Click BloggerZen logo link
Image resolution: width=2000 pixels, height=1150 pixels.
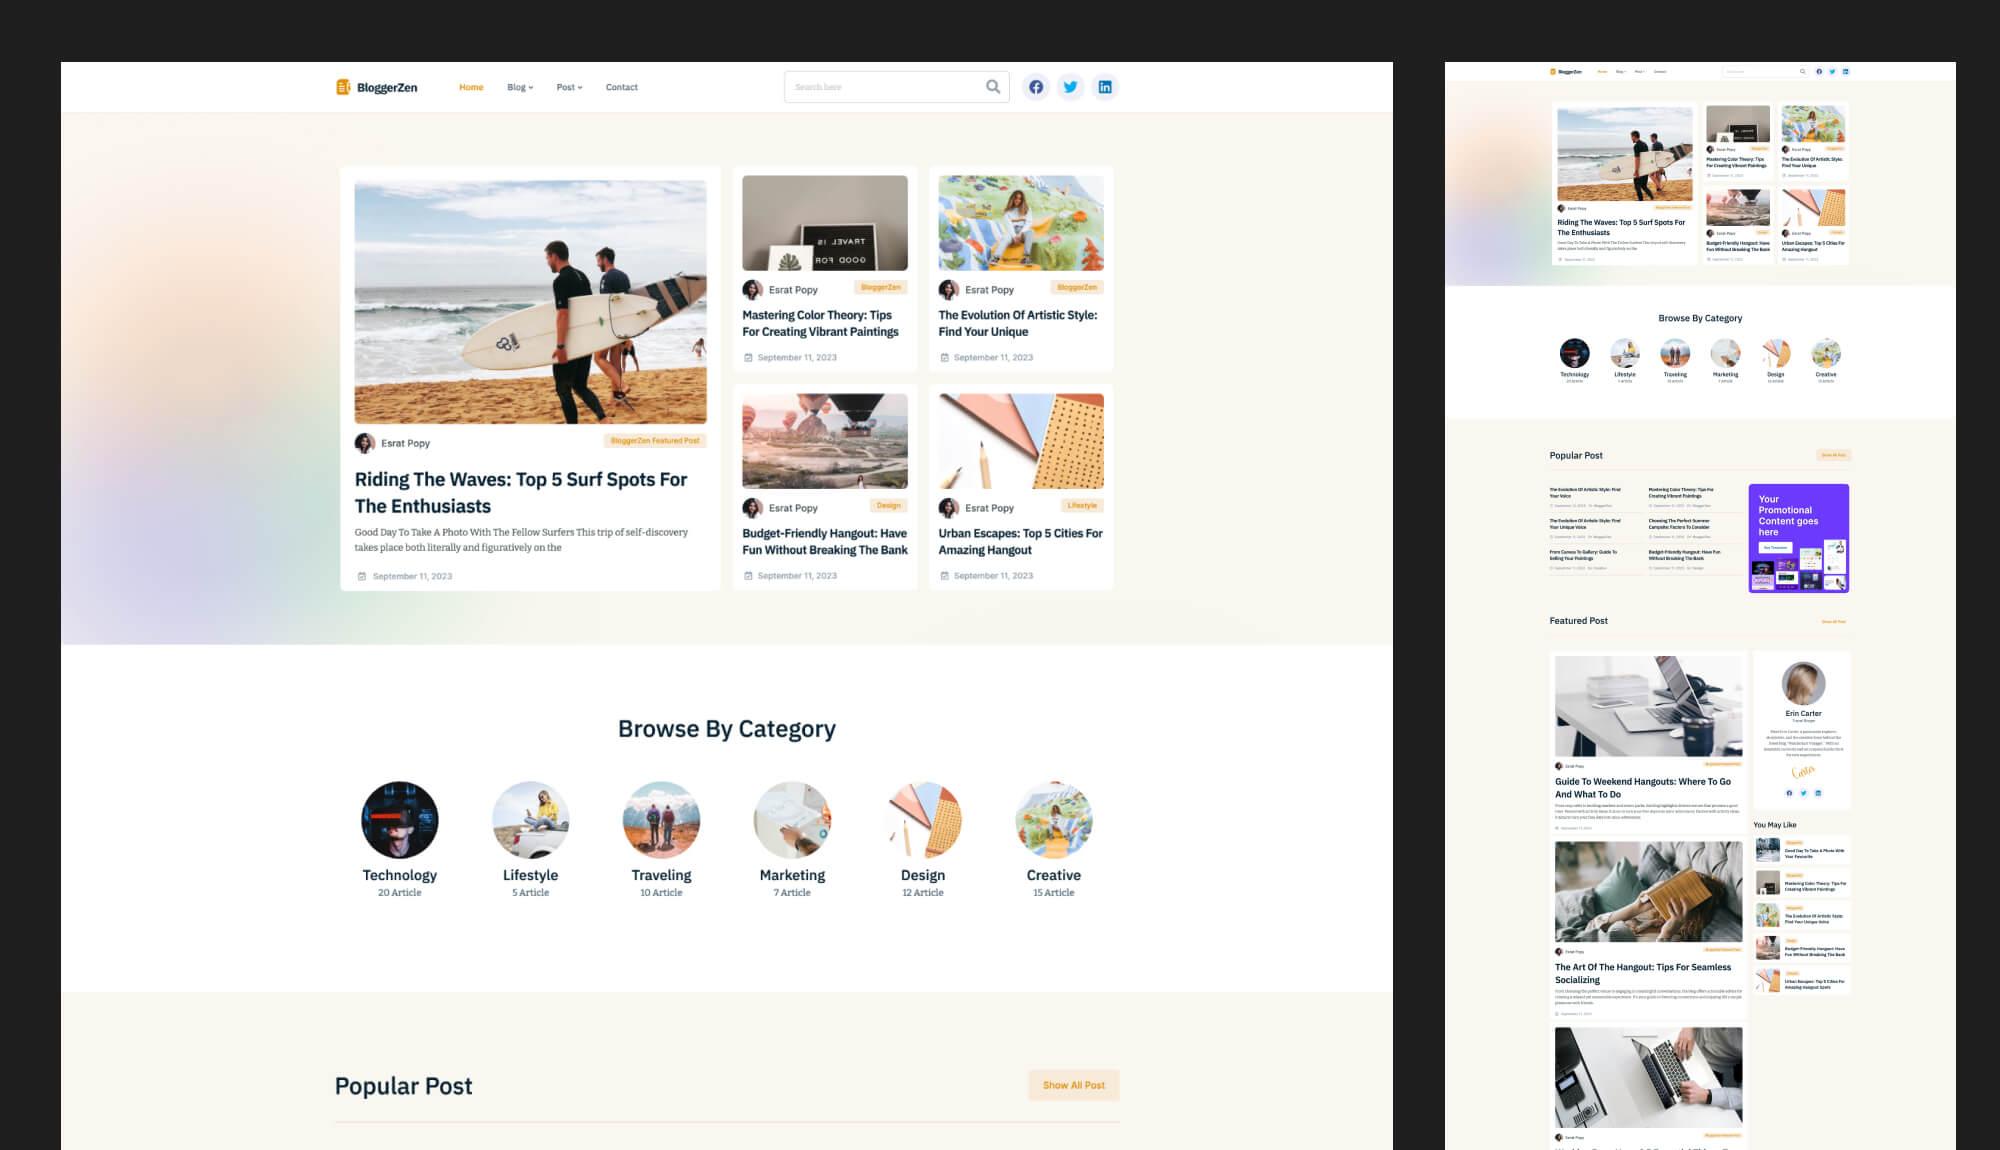378,87
